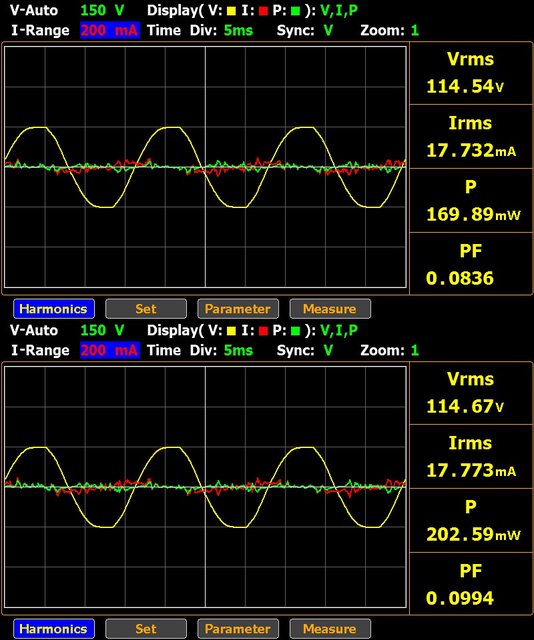Viewport: 534px width, 640px height.
Task: Click the yellow V color swatch in the top header
Action: (231, 11)
